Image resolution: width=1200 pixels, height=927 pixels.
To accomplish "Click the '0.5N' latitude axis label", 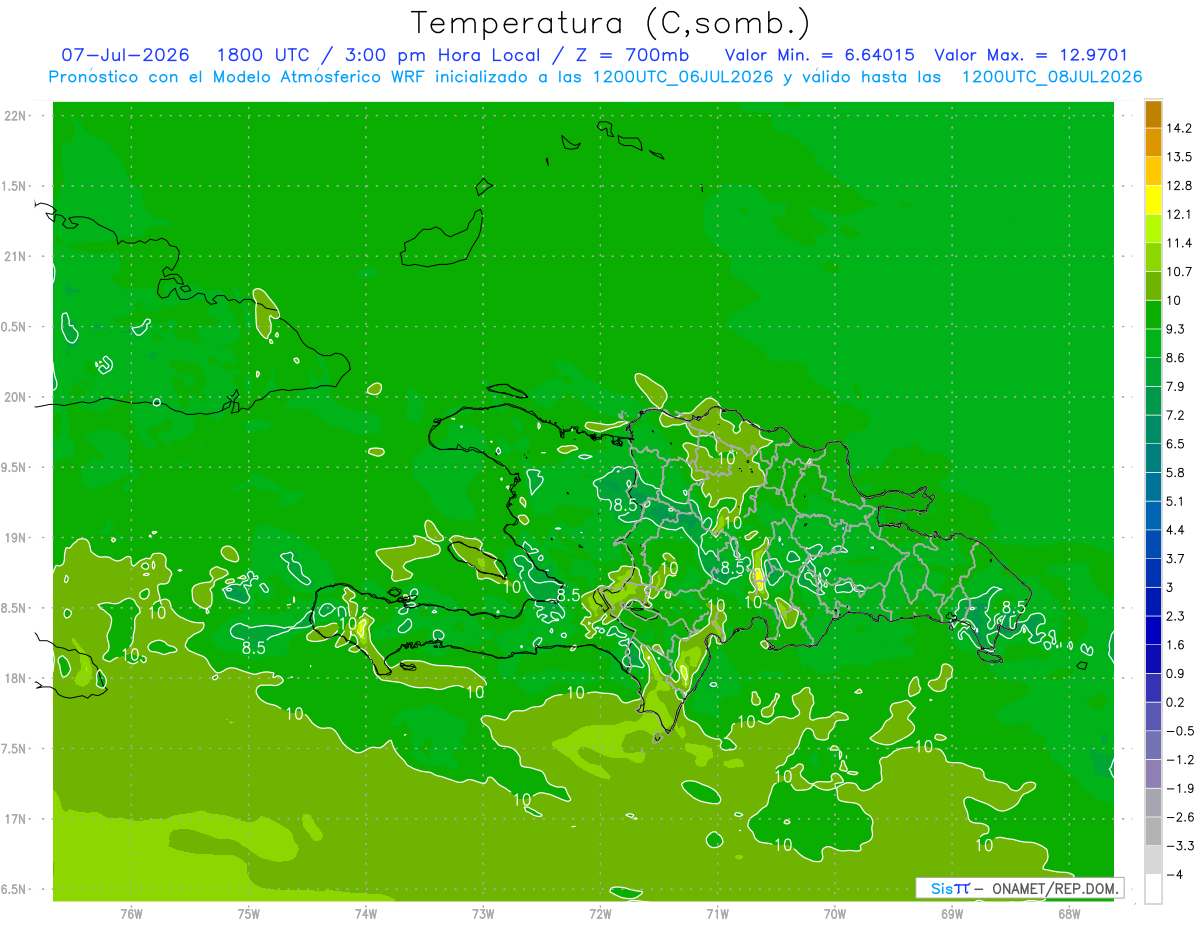I will [x=15, y=327].
